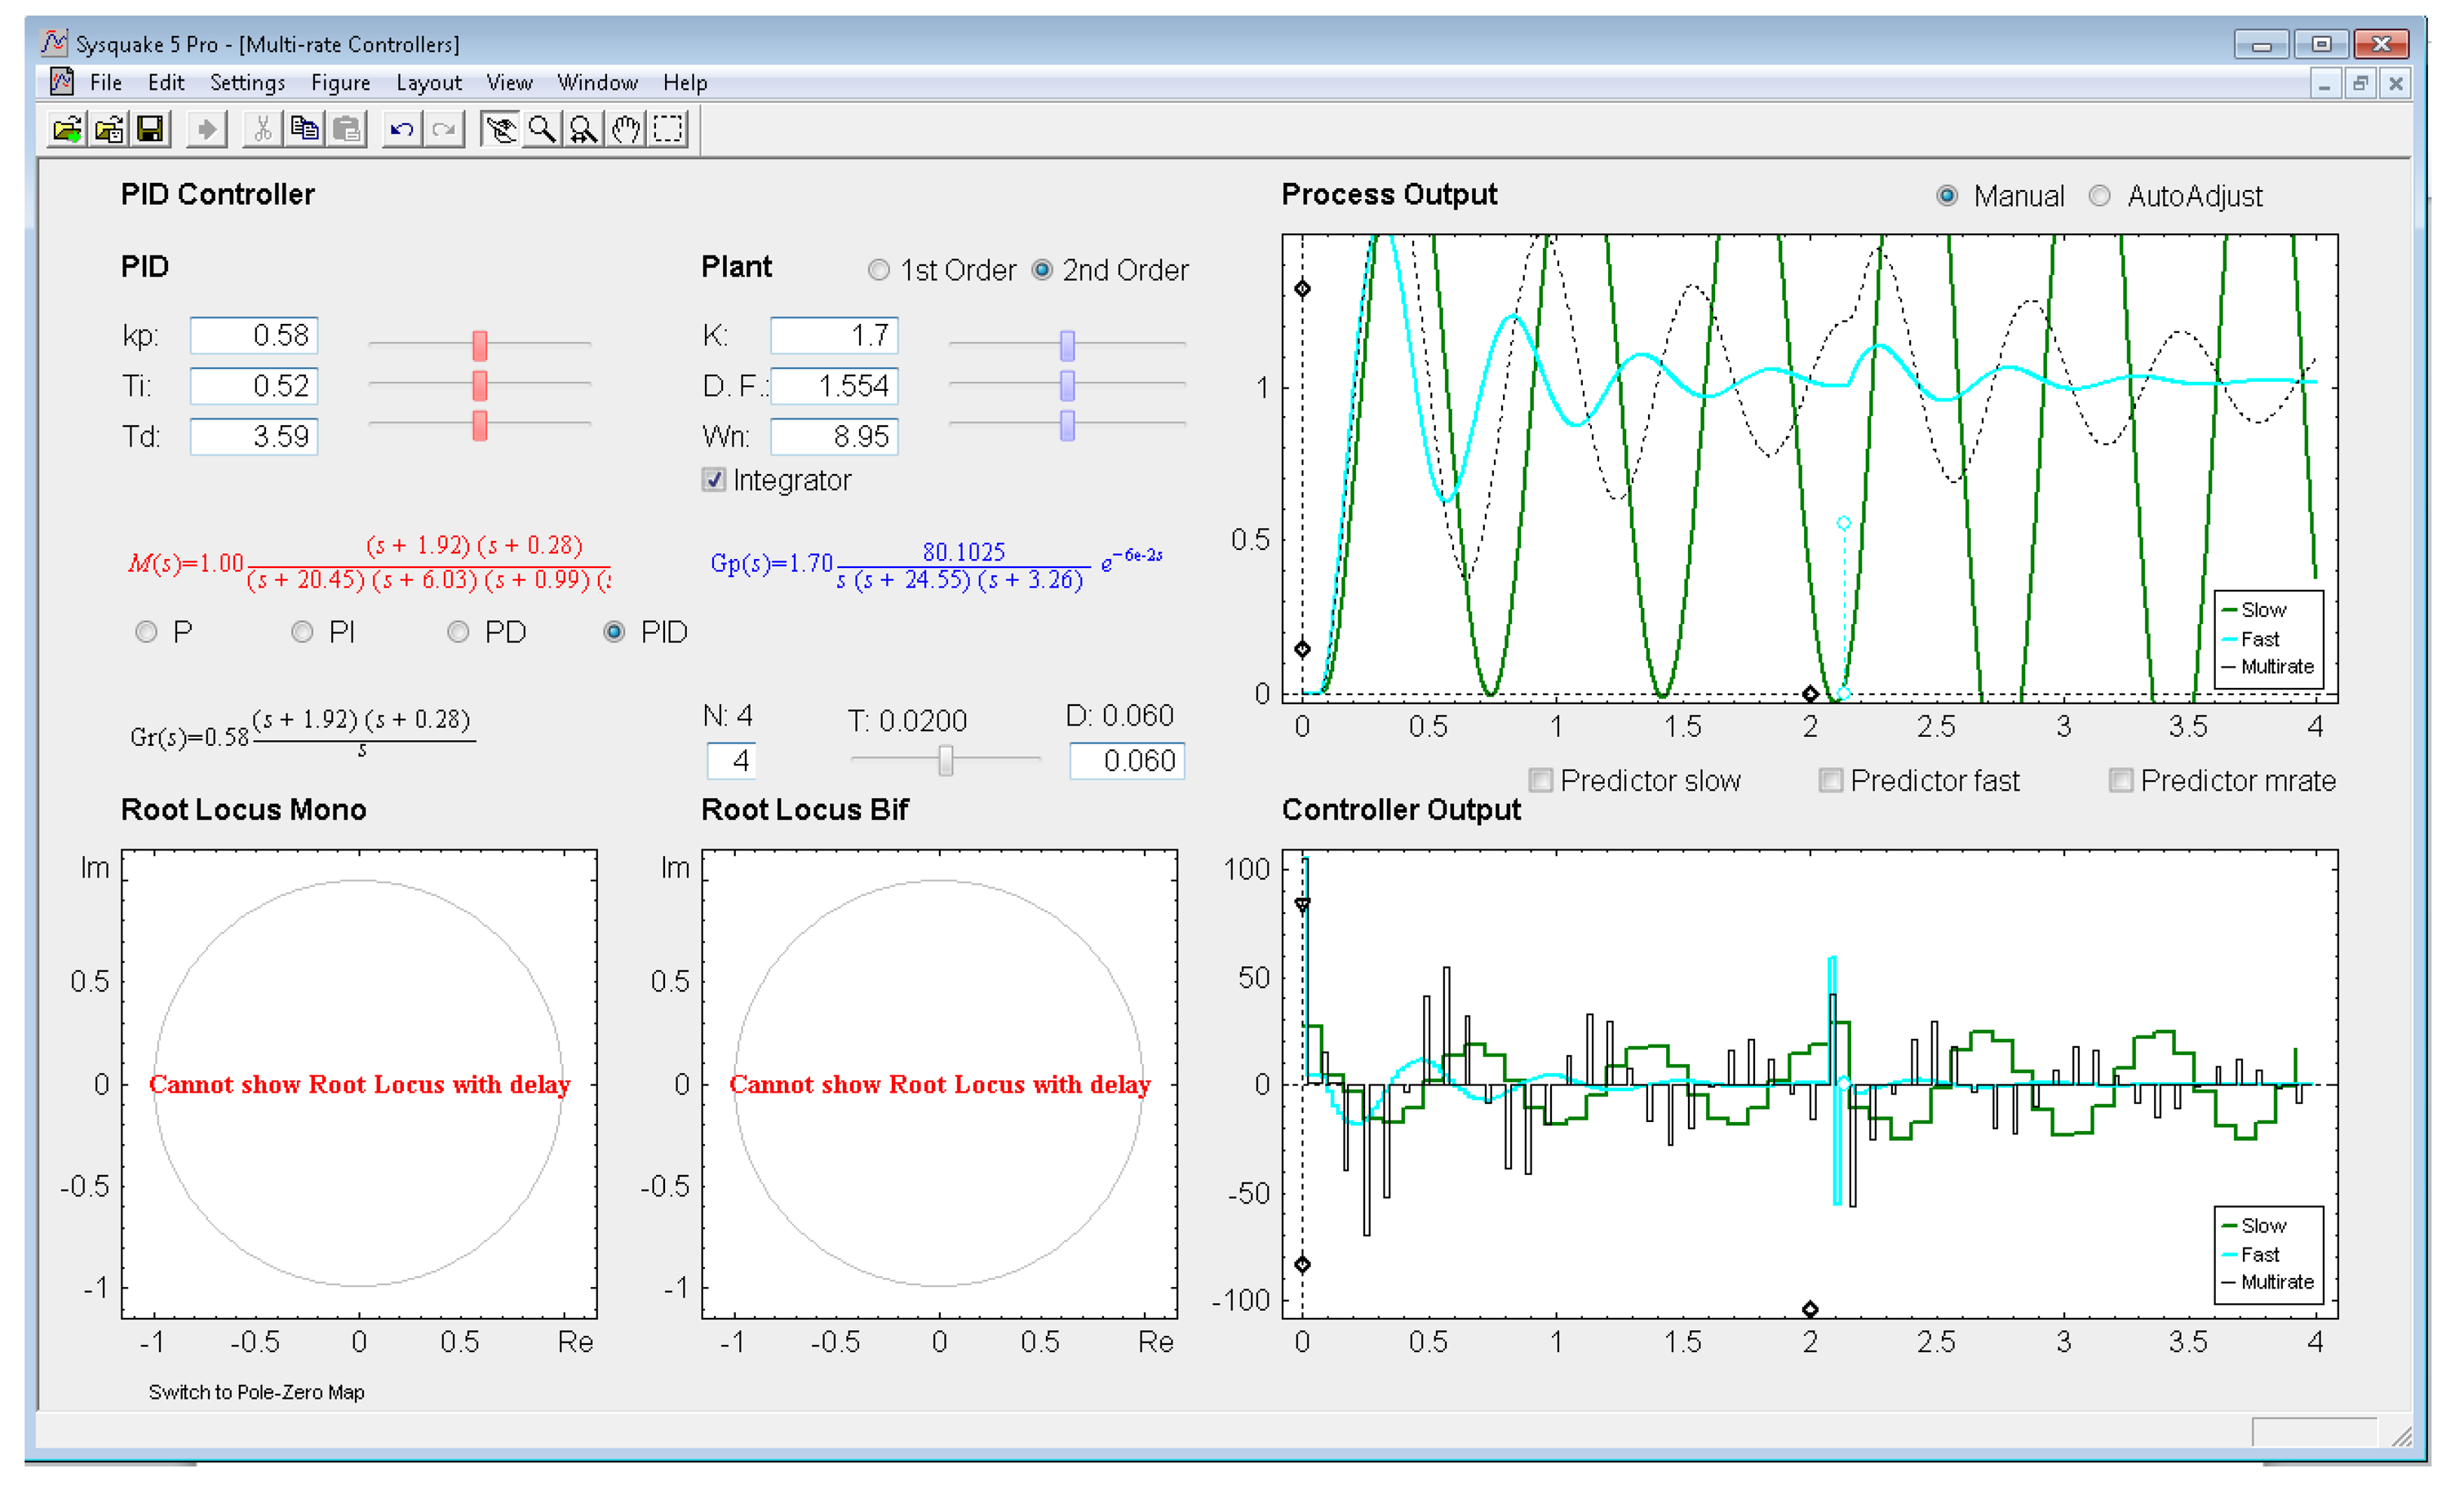Select the 1st Order plant option
This screenshot has width=2464, height=1495.
[878, 270]
